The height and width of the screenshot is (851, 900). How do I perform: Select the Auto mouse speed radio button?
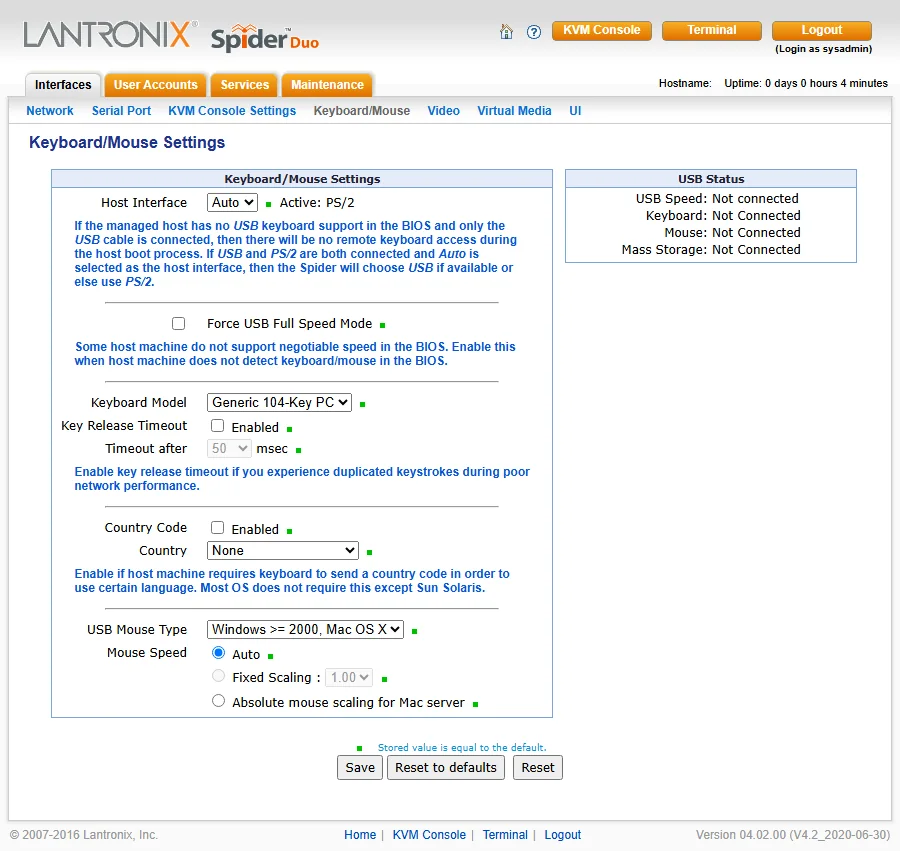click(x=218, y=653)
